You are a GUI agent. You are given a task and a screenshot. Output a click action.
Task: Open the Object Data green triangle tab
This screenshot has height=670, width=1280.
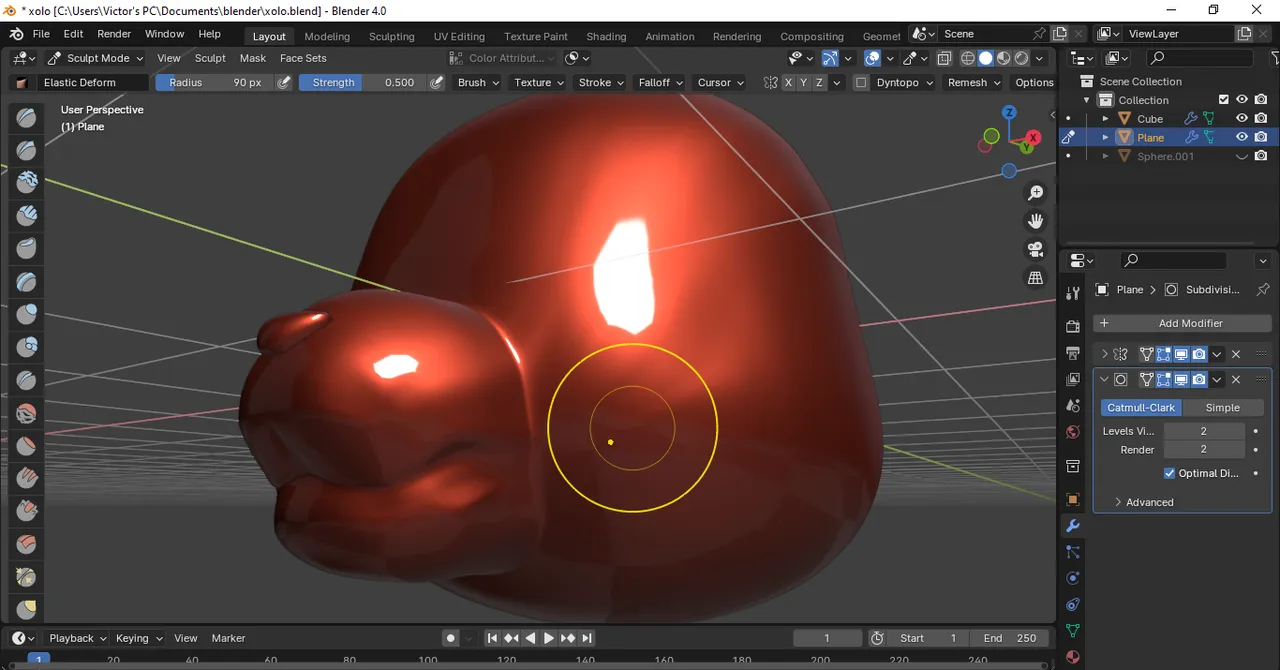click(1073, 631)
